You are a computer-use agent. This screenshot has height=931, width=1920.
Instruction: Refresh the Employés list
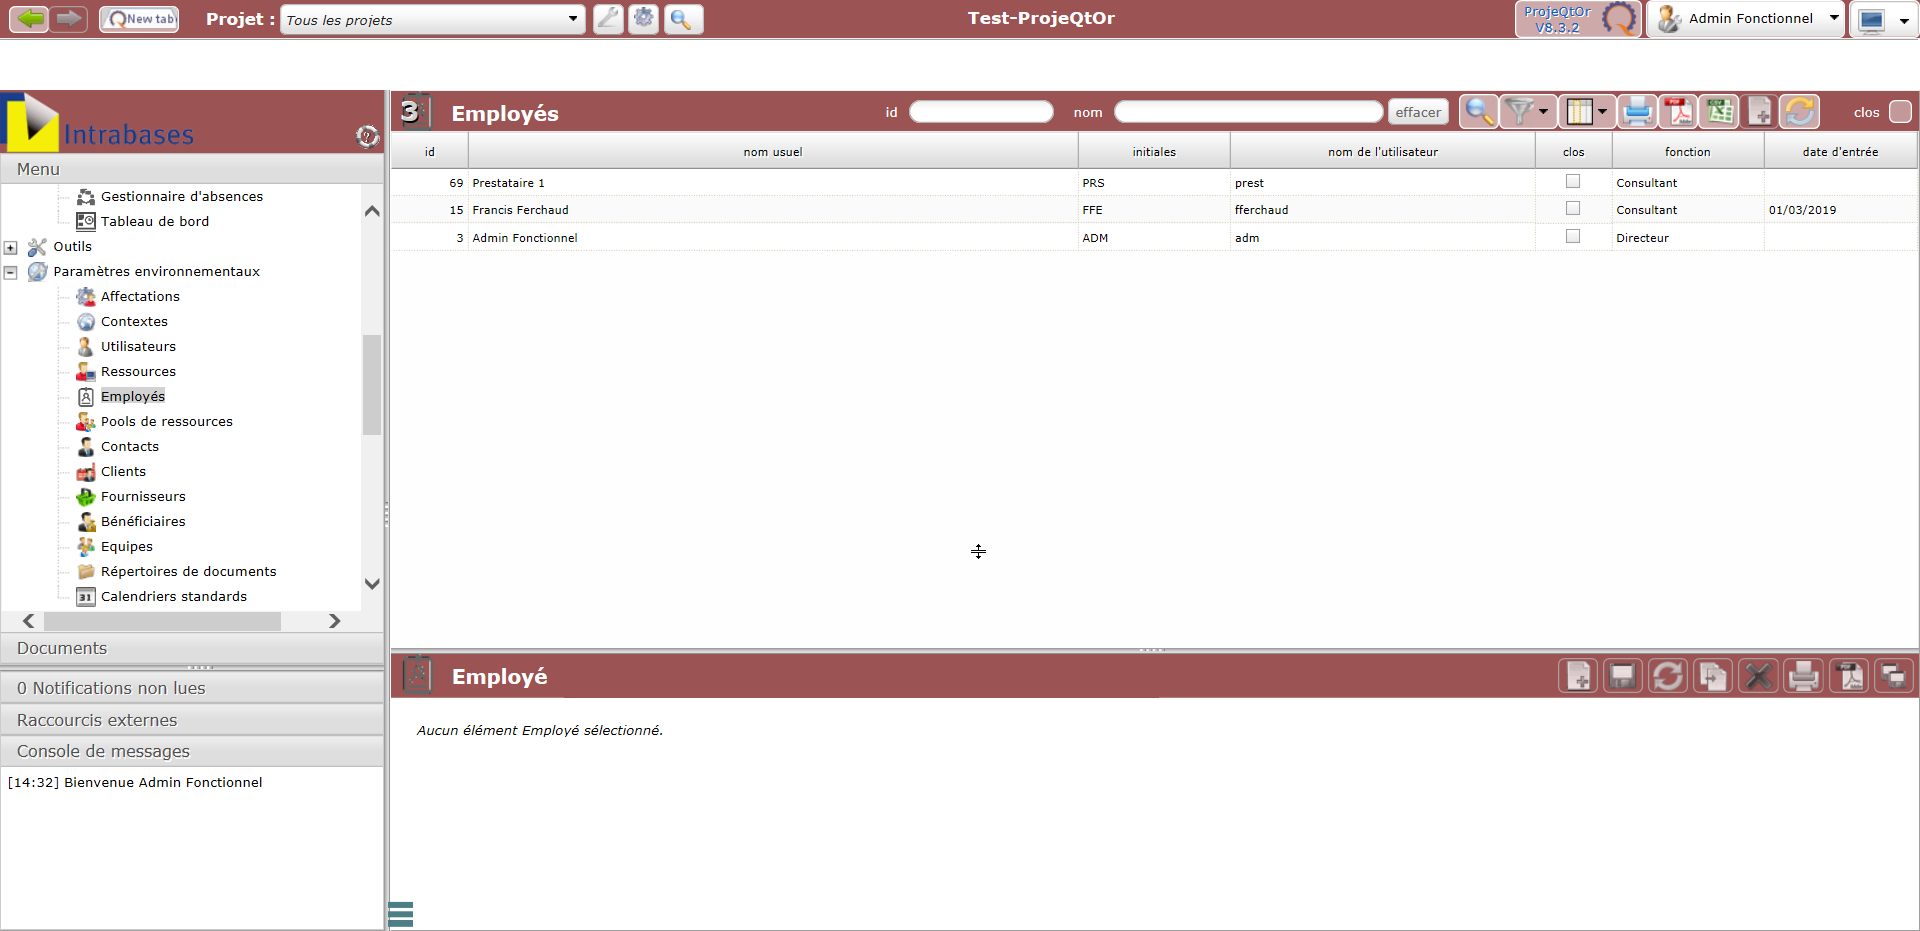tap(1799, 112)
